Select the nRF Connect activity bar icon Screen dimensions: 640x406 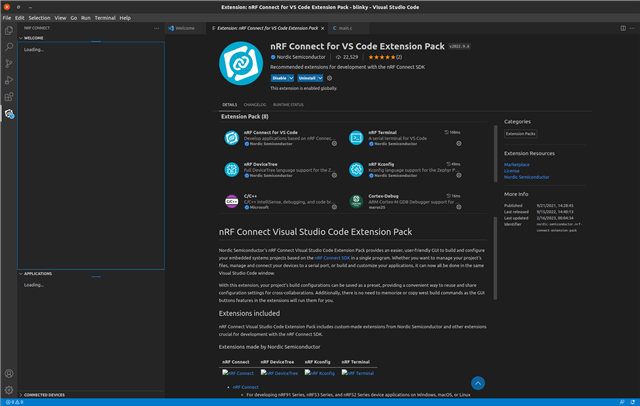(9, 114)
